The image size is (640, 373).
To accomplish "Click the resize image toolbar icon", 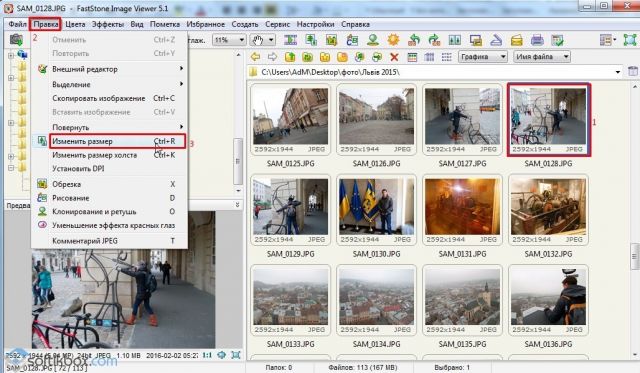I will (x=311, y=40).
